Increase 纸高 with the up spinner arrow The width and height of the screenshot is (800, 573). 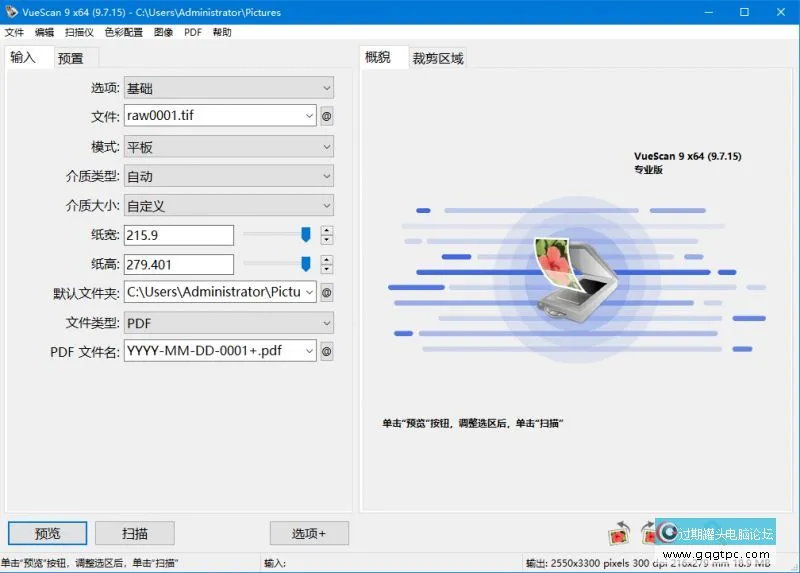click(327, 260)
